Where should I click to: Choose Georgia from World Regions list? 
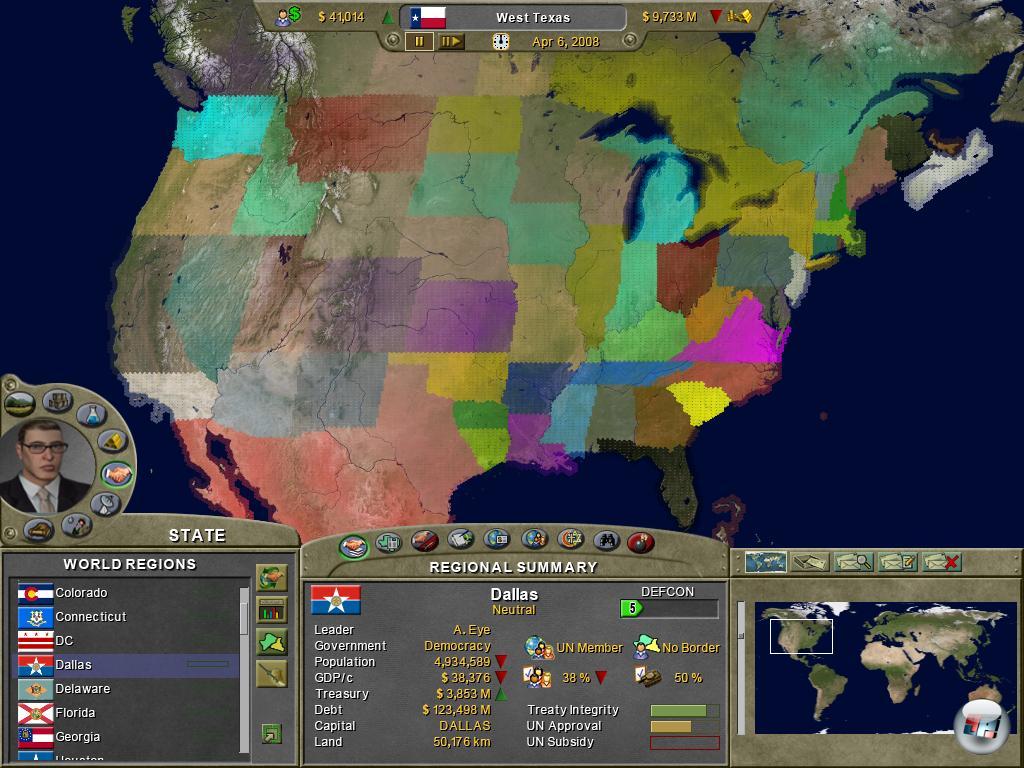pyautogui.click(x=77, y=737)
